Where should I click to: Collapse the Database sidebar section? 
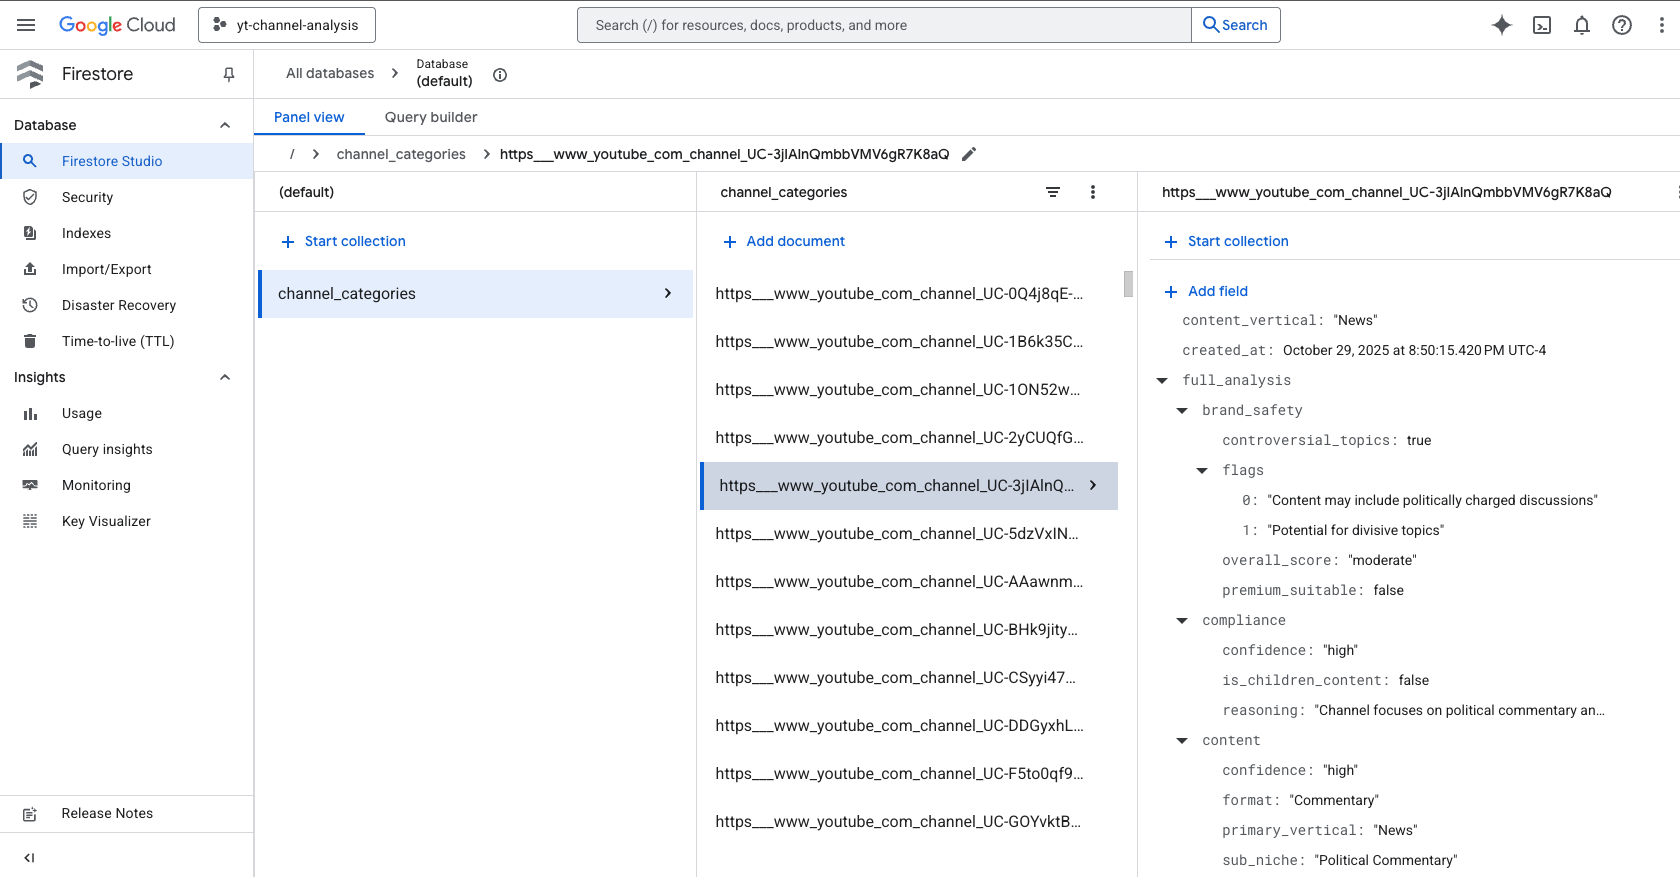tap(225, 125)
